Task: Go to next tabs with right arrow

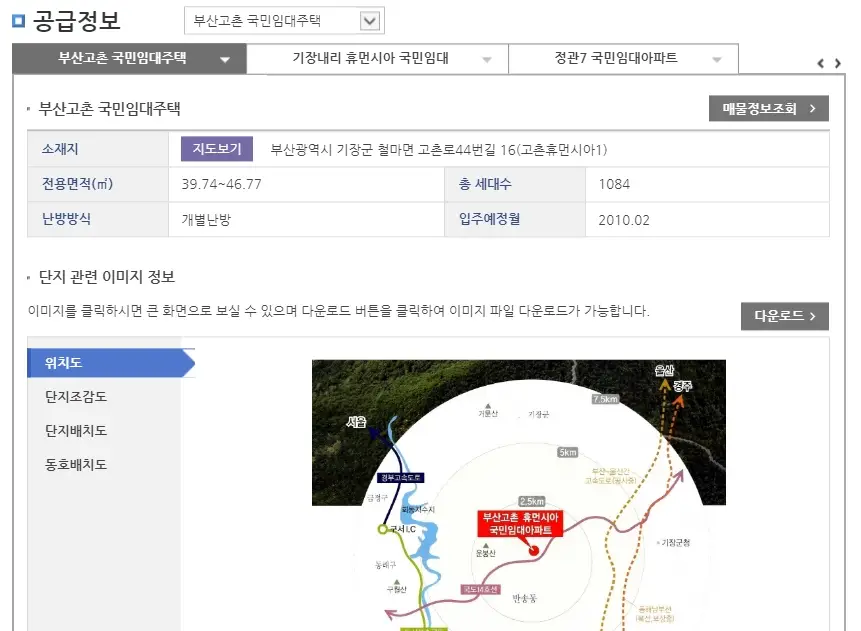Action: tap(837, 63)
